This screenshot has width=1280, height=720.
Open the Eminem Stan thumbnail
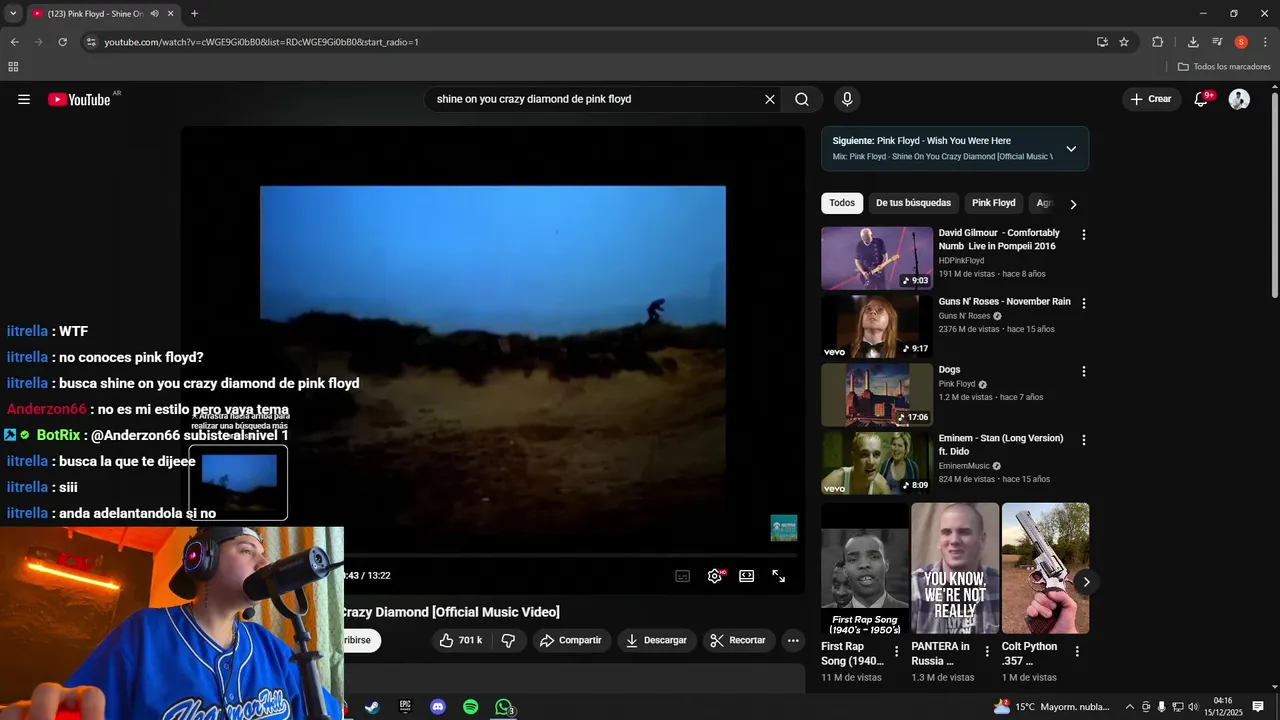pyautogui.click(x=877, y=463)
